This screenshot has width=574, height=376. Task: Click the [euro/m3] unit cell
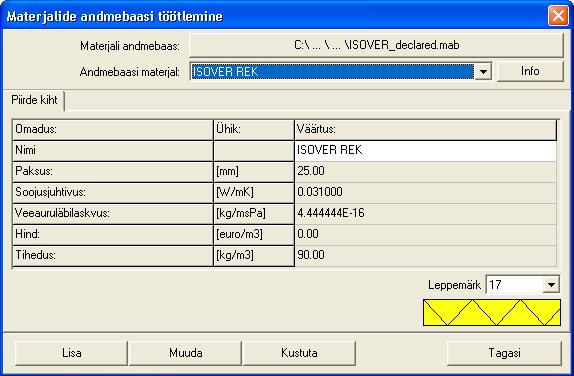click(x=254, y=234)
